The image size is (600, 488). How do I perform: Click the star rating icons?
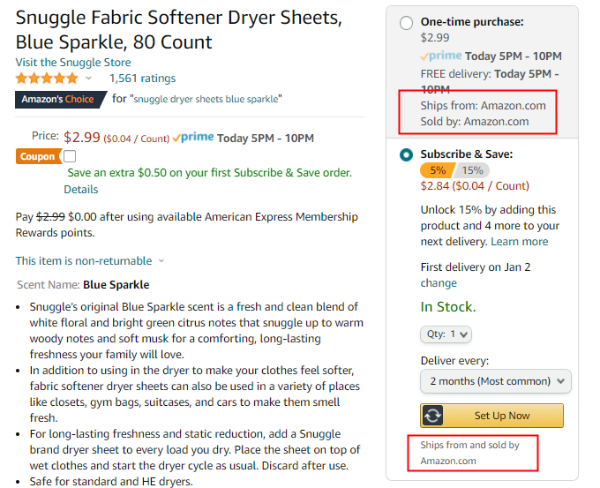(46, 78)
